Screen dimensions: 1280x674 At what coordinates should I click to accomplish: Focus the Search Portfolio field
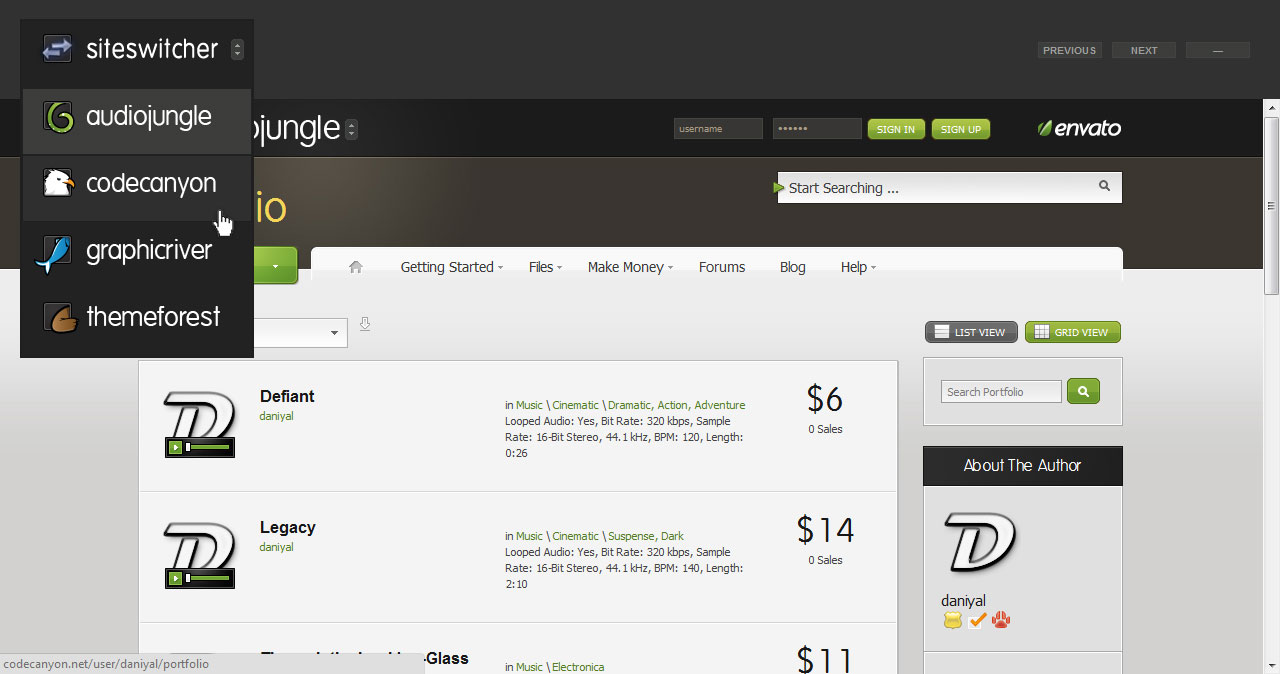coord(1001,392)
